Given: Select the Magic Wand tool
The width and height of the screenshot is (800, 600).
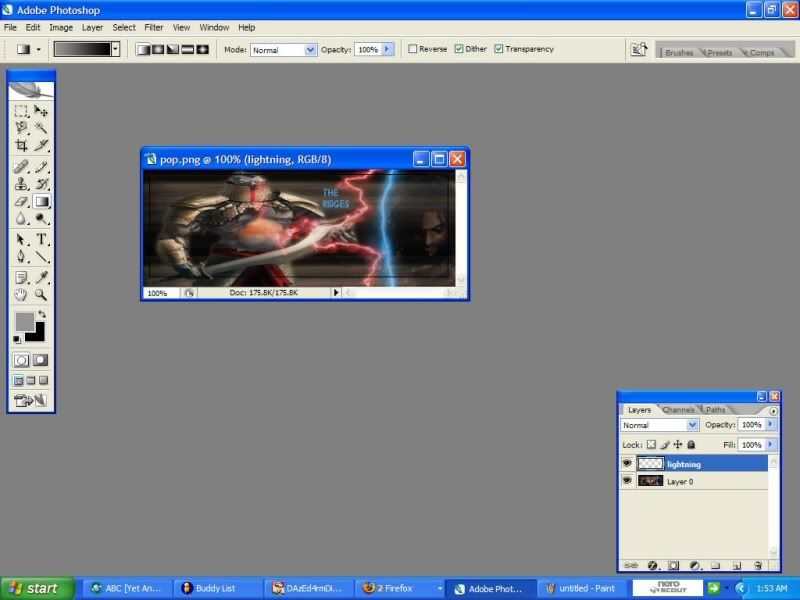Looking at the screenshot, I should 41,128.
